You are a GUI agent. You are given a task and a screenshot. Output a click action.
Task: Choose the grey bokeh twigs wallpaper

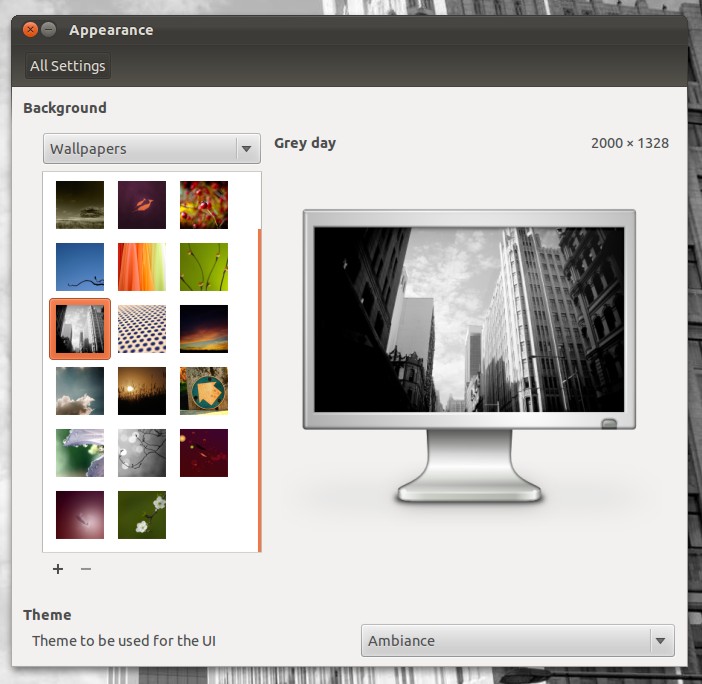pos(142,453)
